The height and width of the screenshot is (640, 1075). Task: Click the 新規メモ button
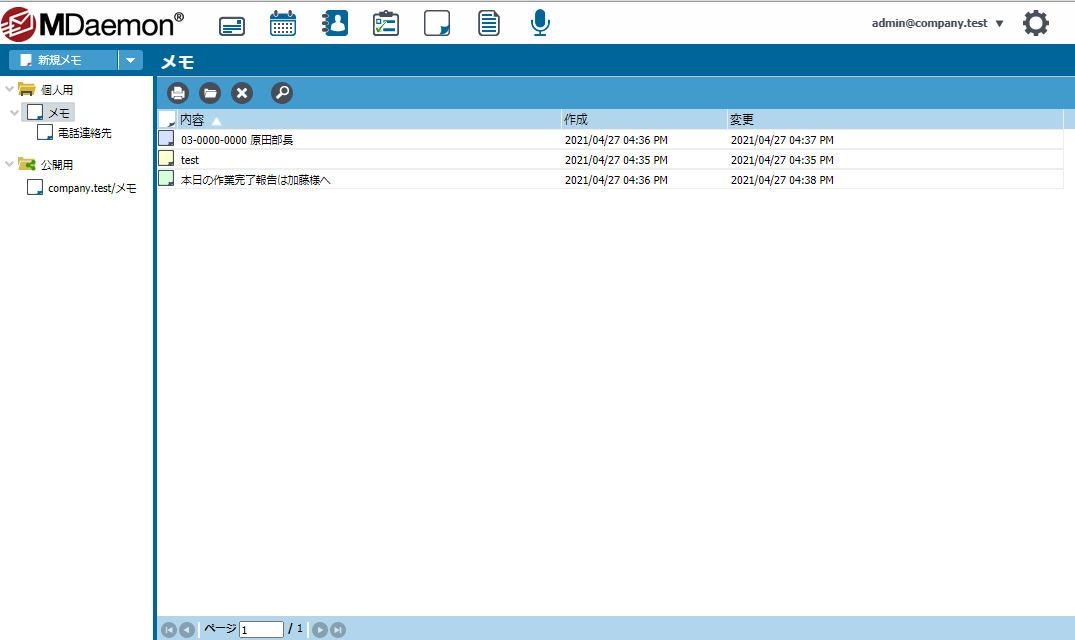[x=62, y=60]
